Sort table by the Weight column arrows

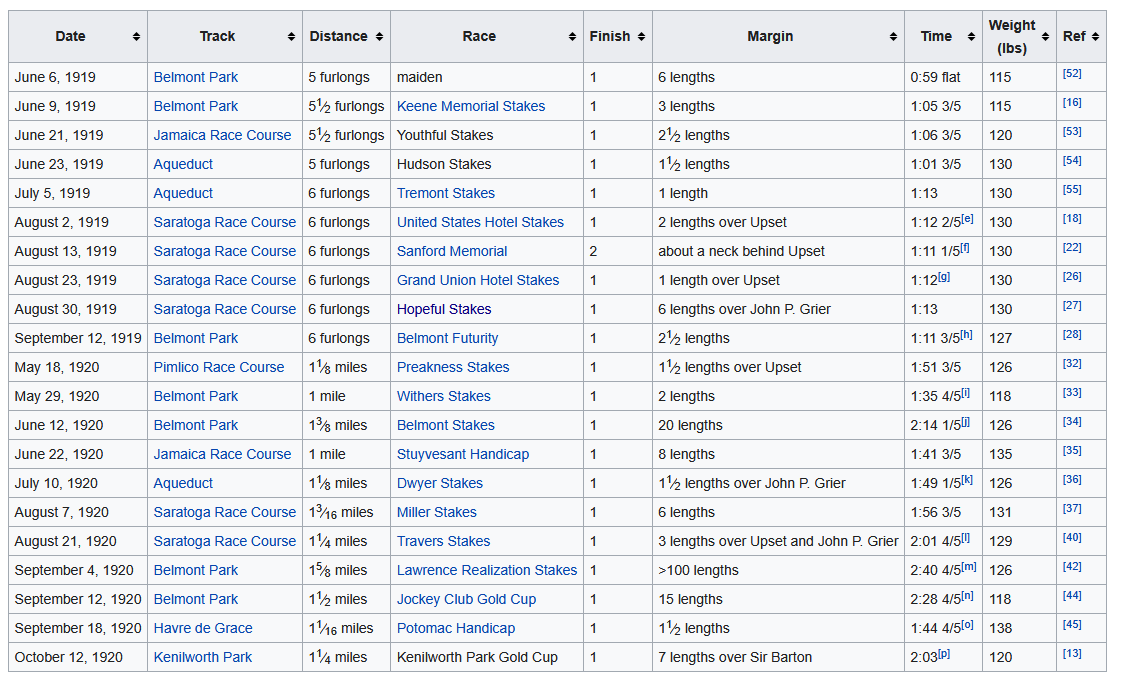click(x=1045, y=36)
